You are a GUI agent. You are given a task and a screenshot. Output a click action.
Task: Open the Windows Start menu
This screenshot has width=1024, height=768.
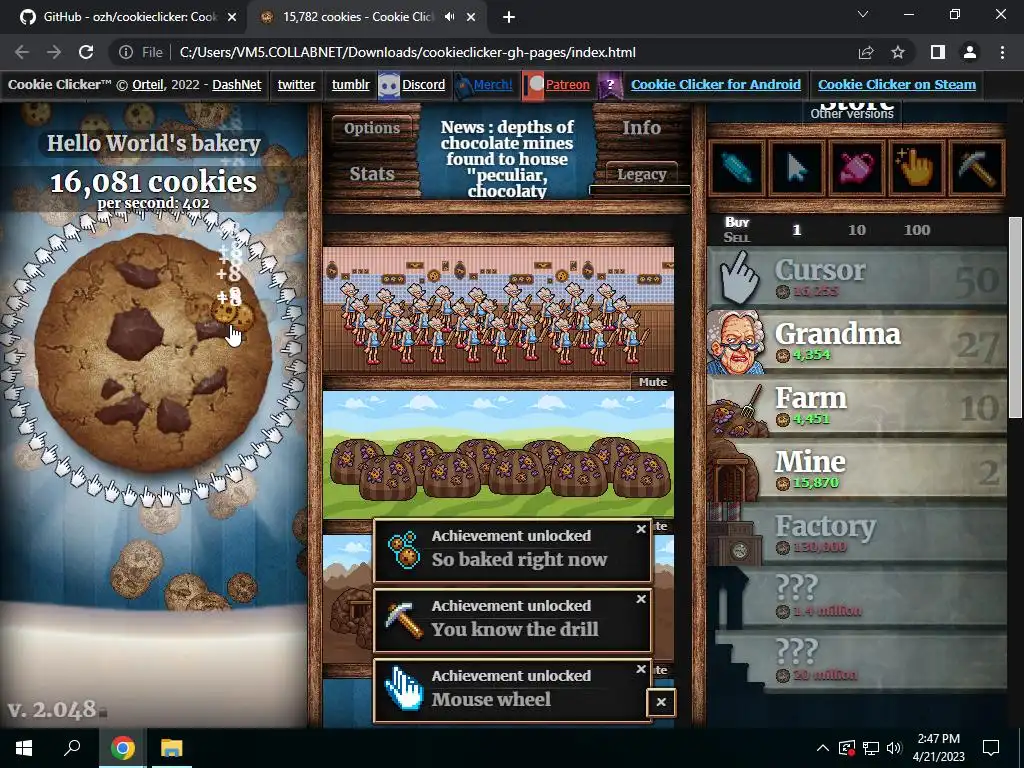pyautogui.click(x=24, y=748)
